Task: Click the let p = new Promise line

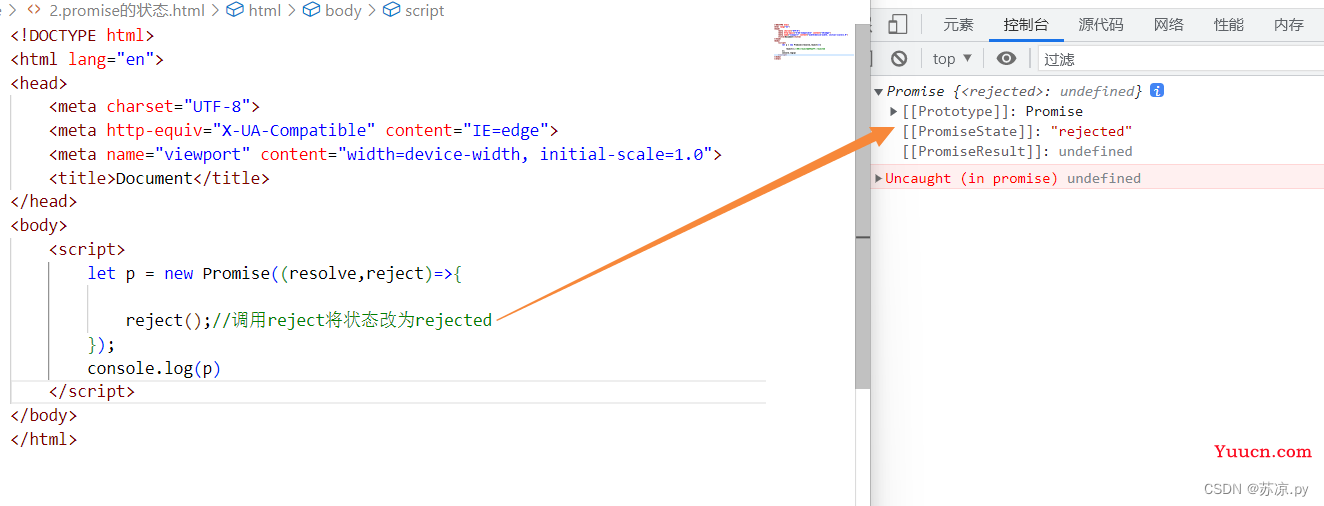Action: [x=275, y=273]
